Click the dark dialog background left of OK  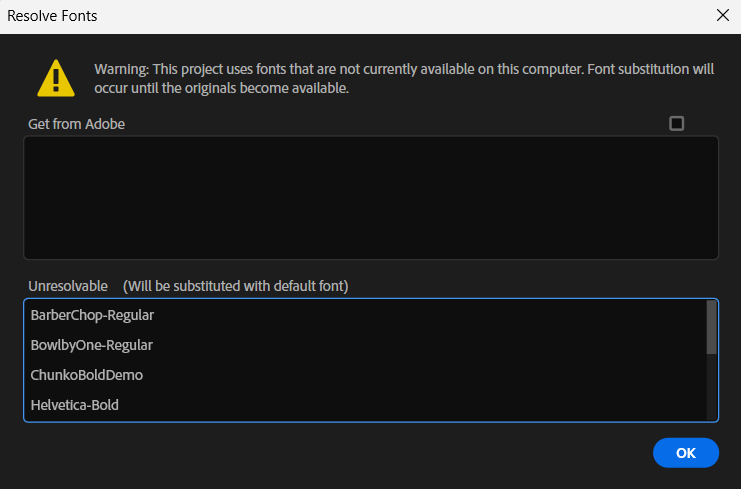click(350, 453)
